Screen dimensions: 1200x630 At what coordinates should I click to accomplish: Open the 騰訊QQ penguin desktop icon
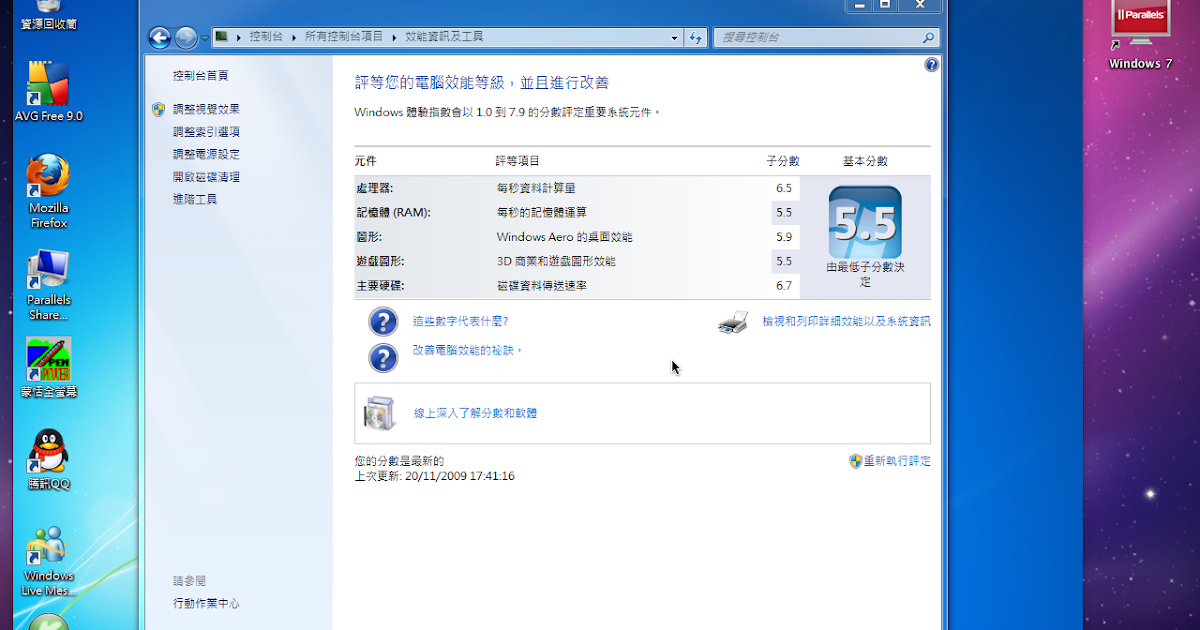click(x=48, y=459)
